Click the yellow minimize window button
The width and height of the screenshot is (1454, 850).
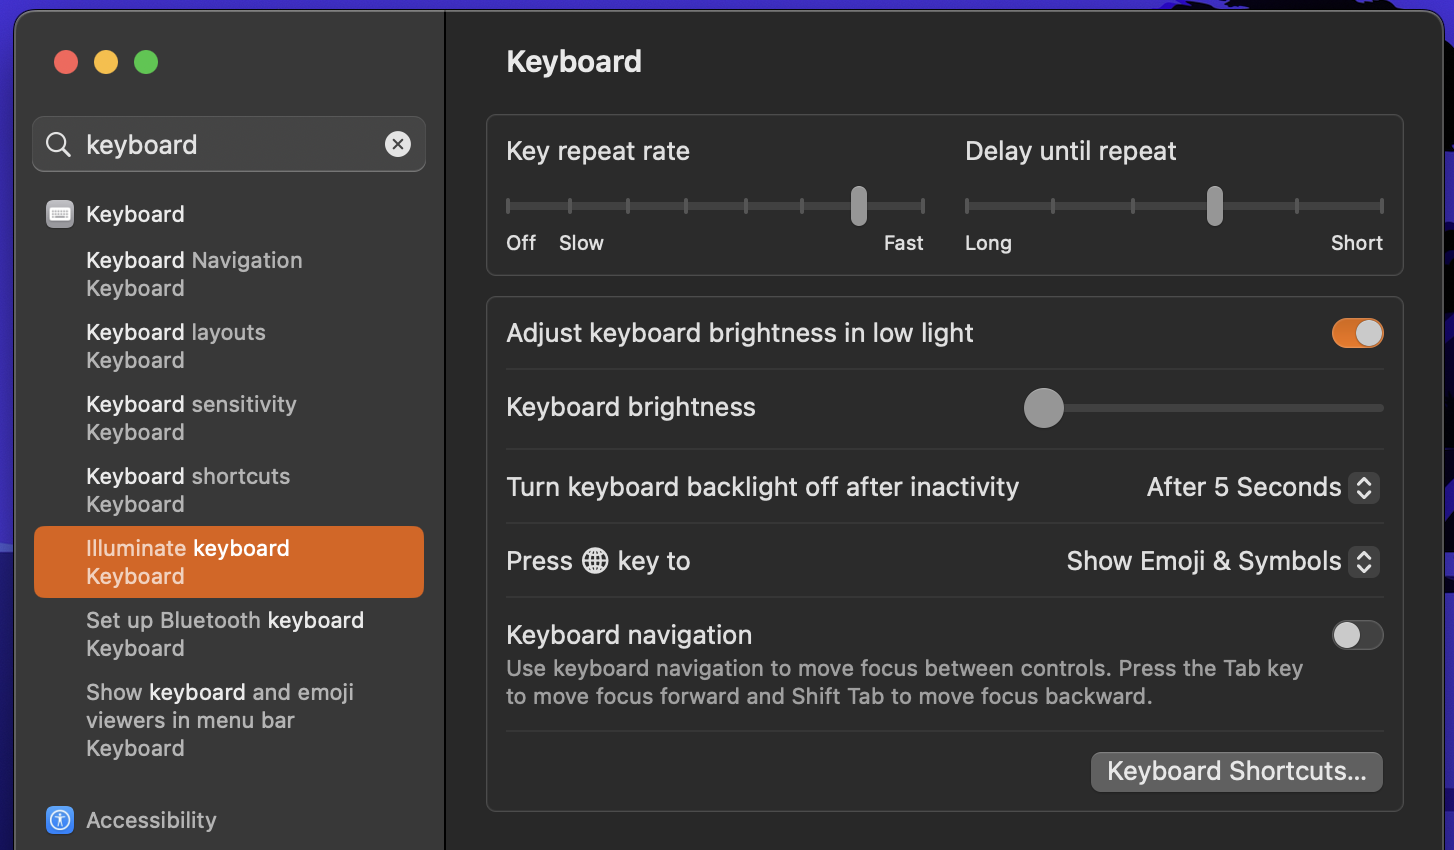point(106,62)
